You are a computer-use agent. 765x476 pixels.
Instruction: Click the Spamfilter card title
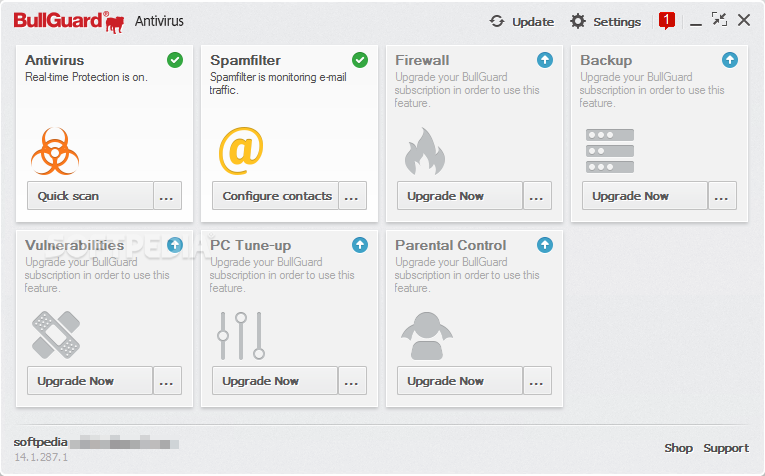coord(245,60)
